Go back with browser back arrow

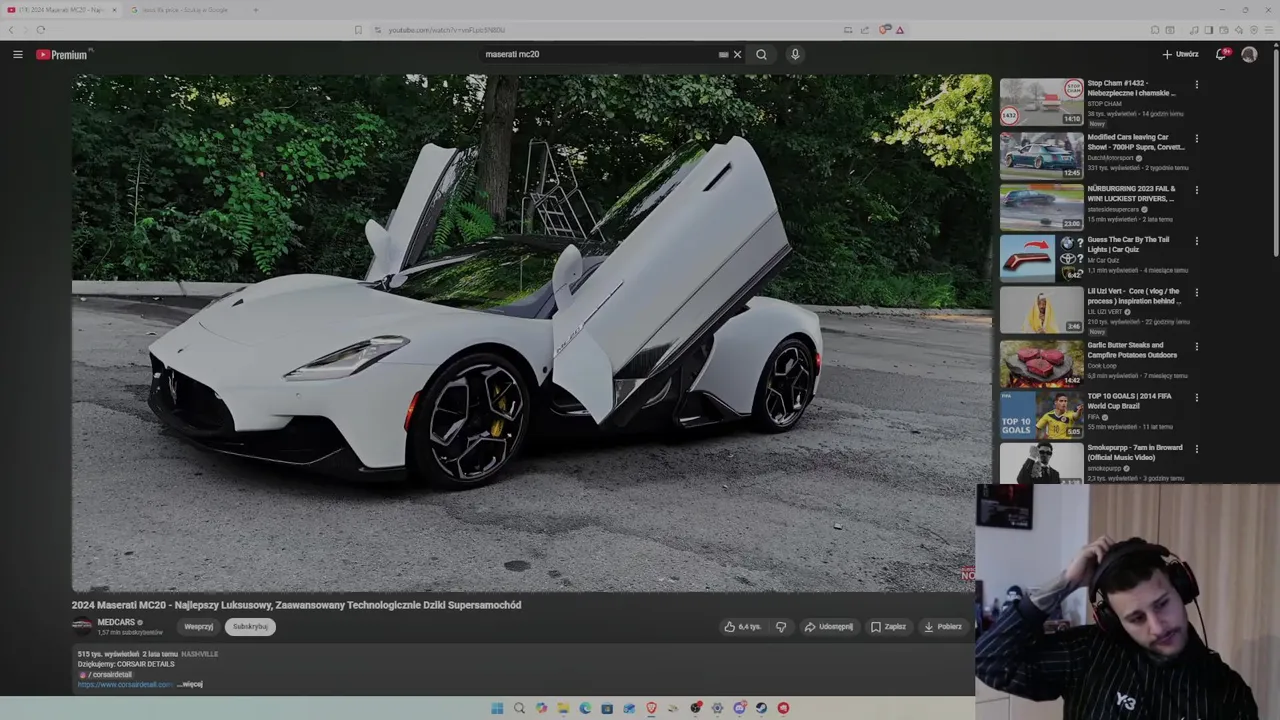tap(12, 30)
